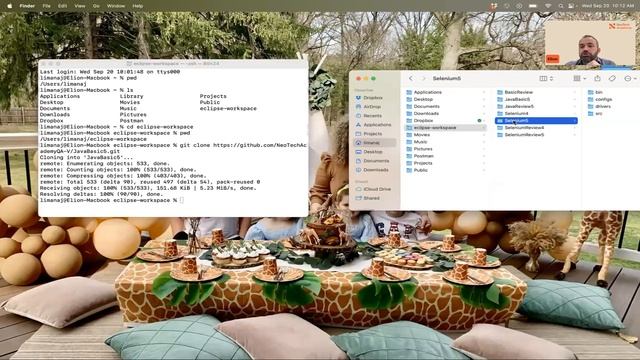Select SeleniumReview5 folder
The width and height of the screenshot is (640, 360).
(x=536, y=135)
